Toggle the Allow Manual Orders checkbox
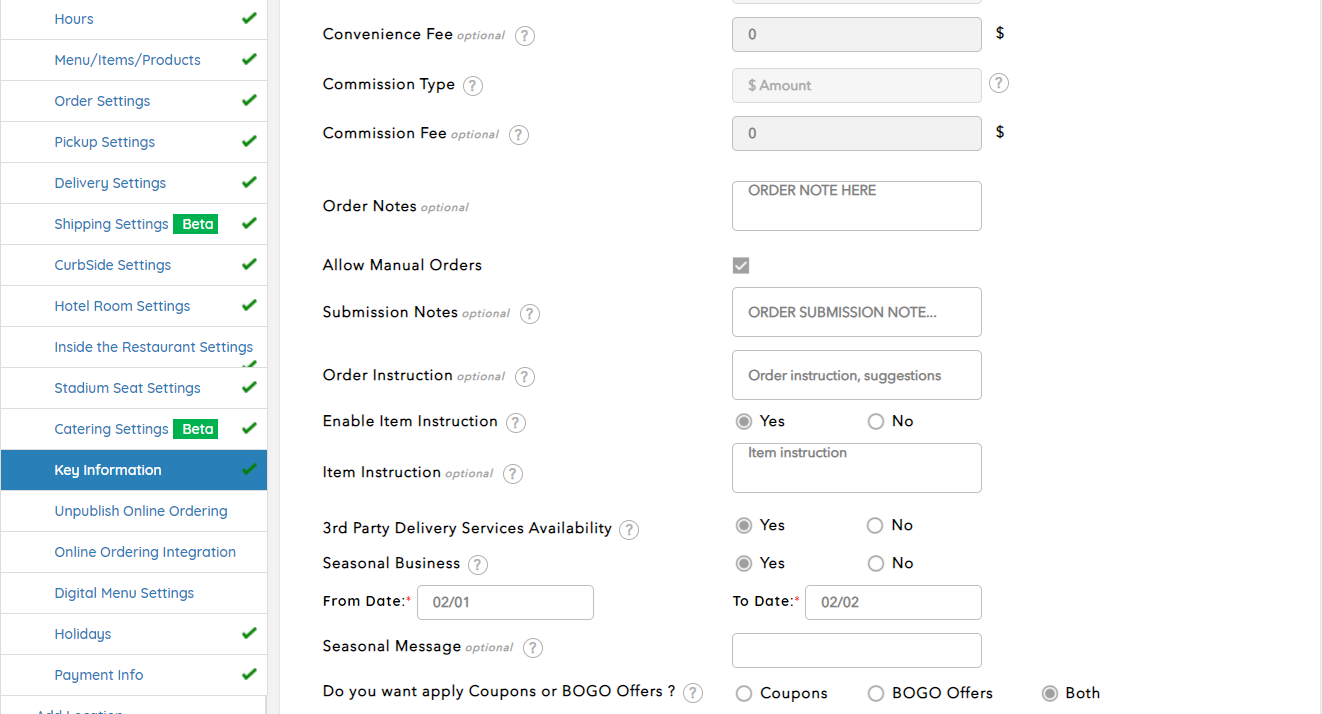 click(741, 265)
